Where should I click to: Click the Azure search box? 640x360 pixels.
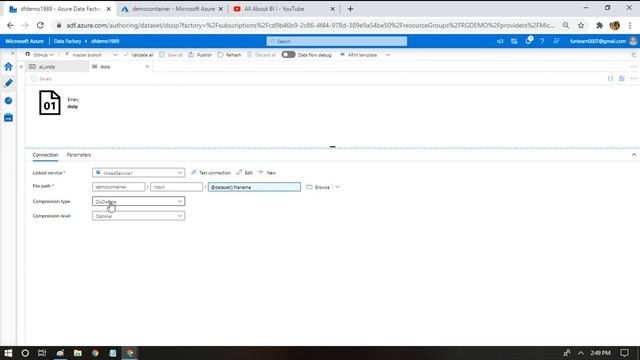[337, 41]
